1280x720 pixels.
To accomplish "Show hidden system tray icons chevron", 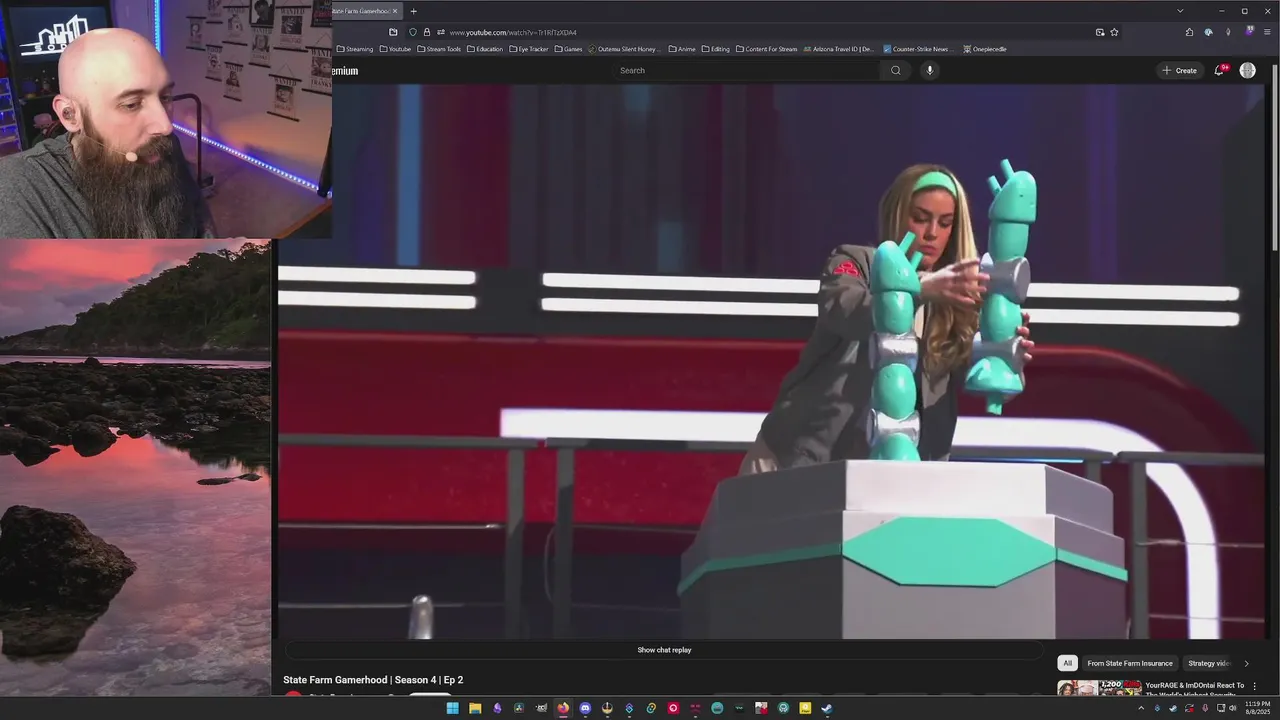I will point(1141,708).
